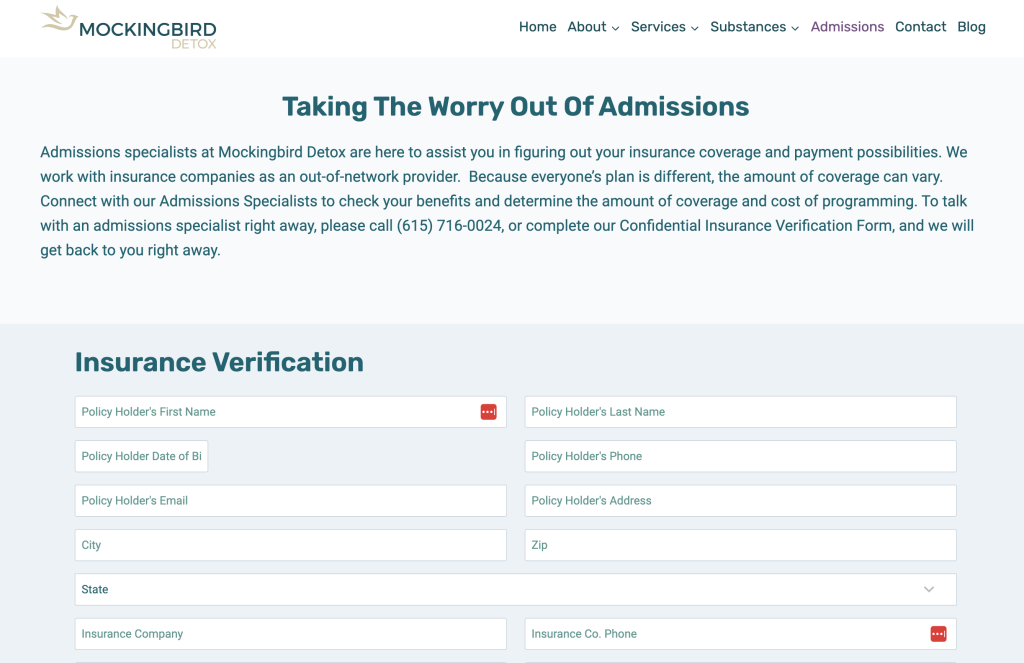This screenshot has width=1024, height=663.
Task: Click the Mockingbird Detox logo
Action: [129, 28]
